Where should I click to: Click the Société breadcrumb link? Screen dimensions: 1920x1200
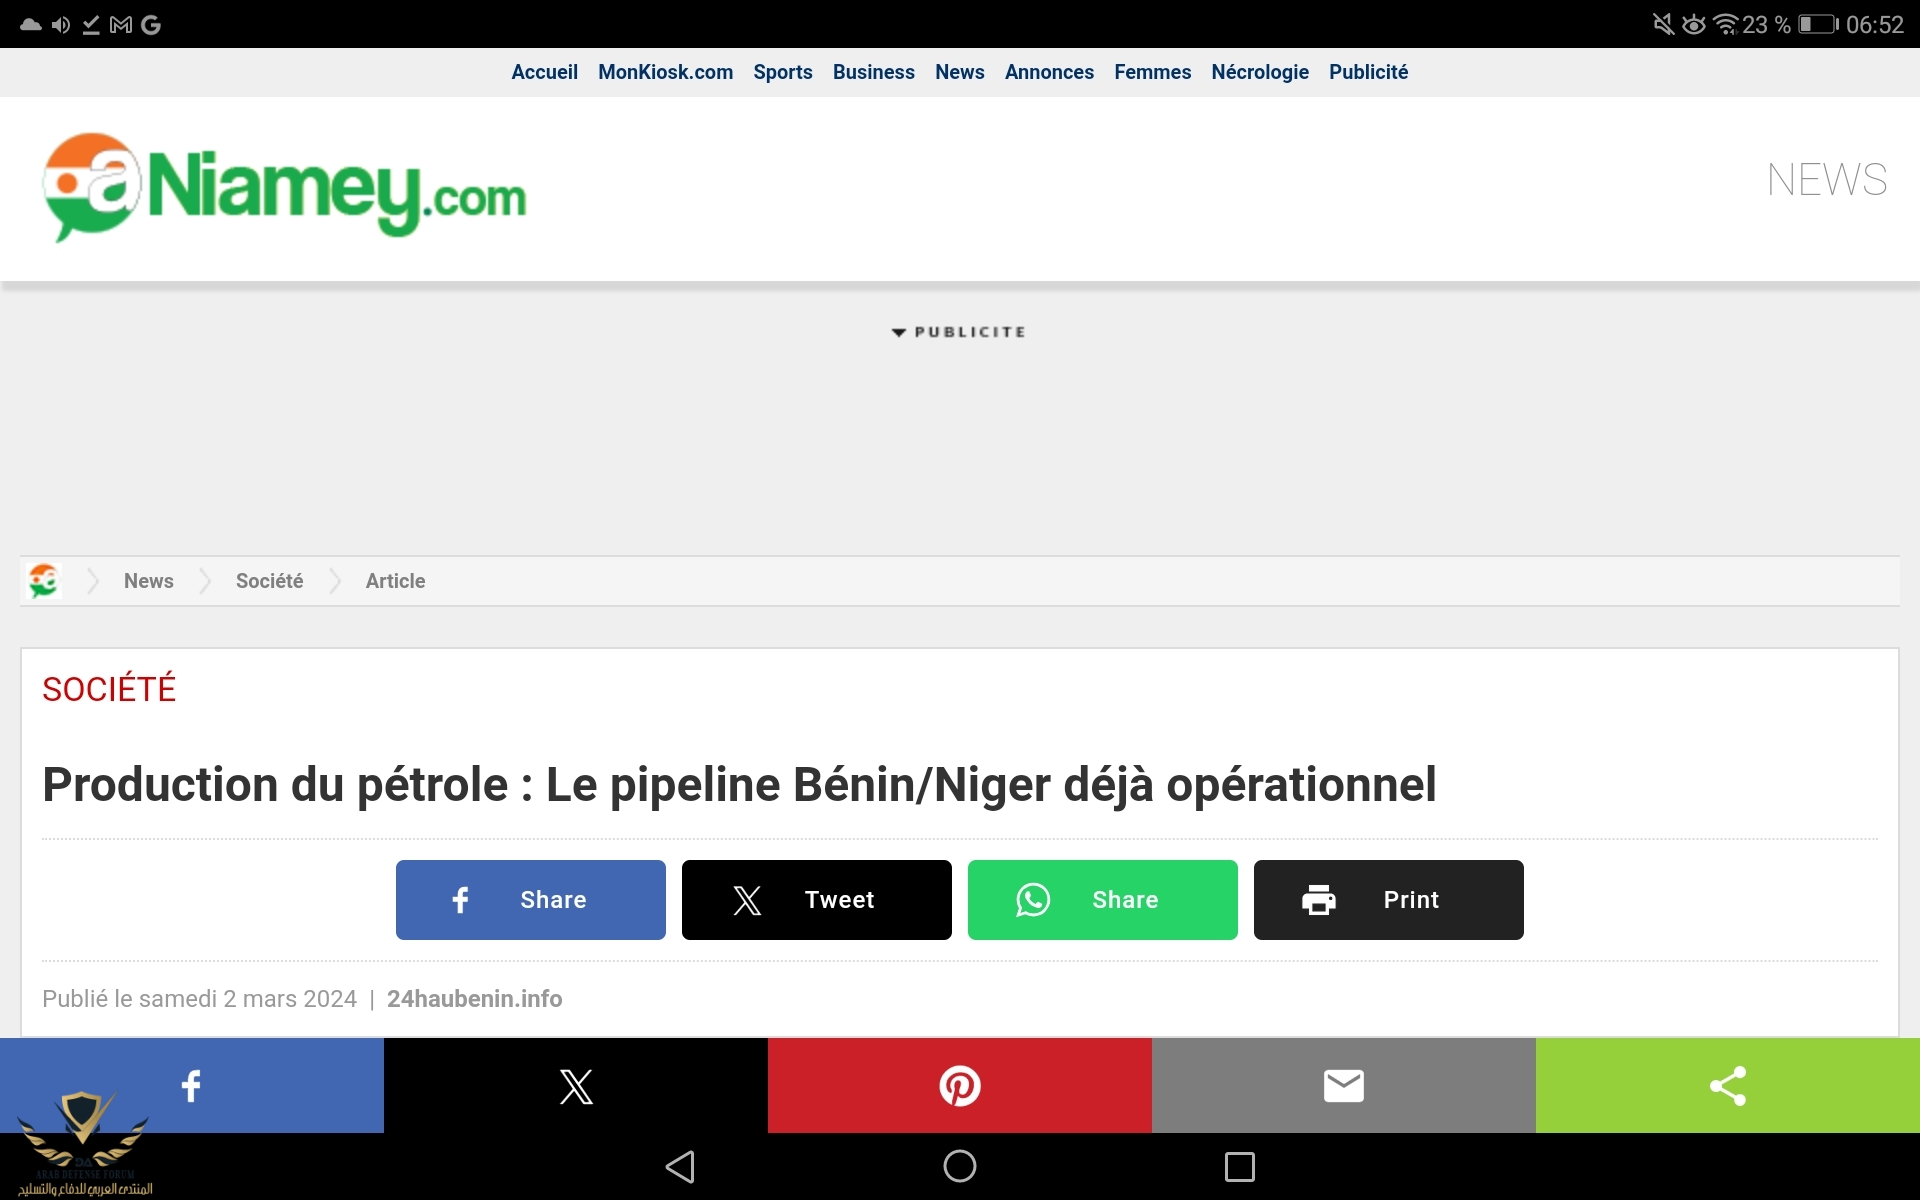point(269,581)
